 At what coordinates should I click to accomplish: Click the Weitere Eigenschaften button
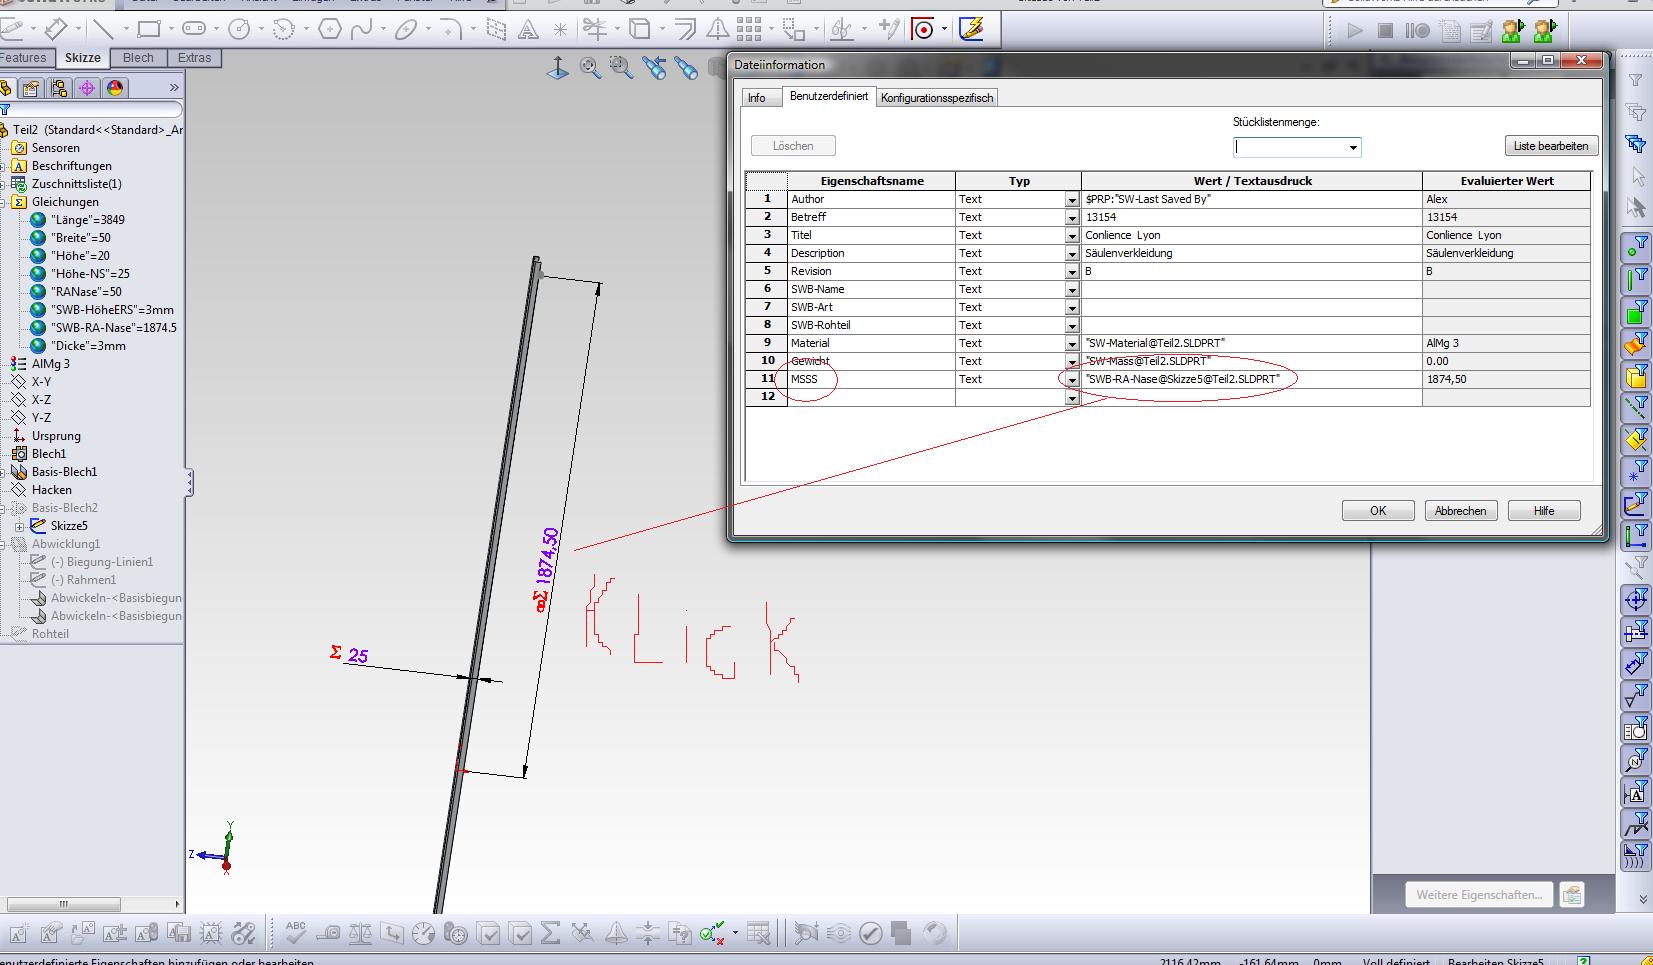[x=1479, y=895]
